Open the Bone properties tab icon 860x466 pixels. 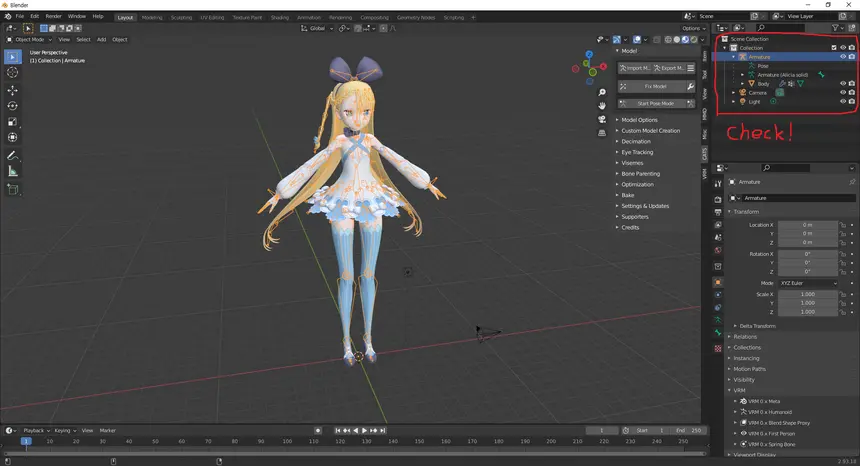click(x=718, y=333)
